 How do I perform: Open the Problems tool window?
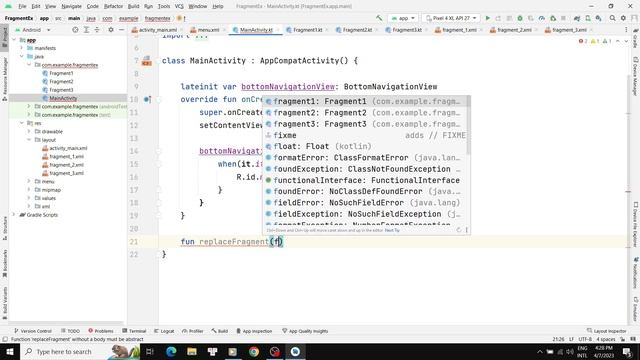pyautogui.click(x=101, y=331)
